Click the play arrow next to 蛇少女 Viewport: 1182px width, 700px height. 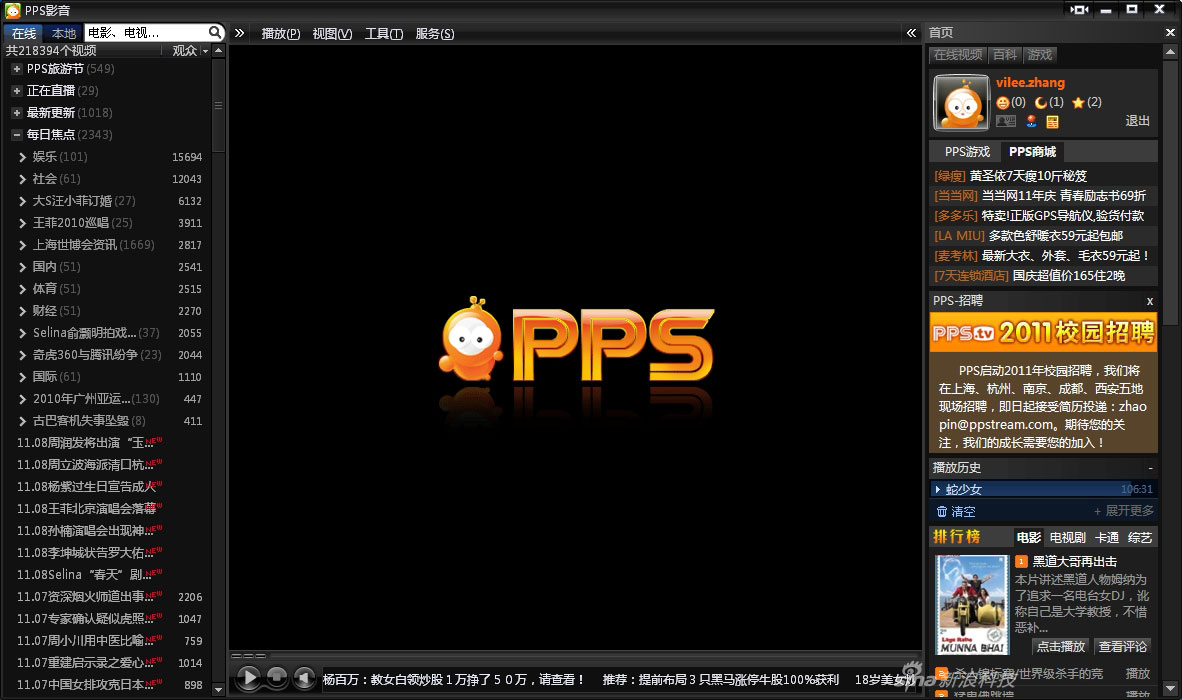coord(938,490)
